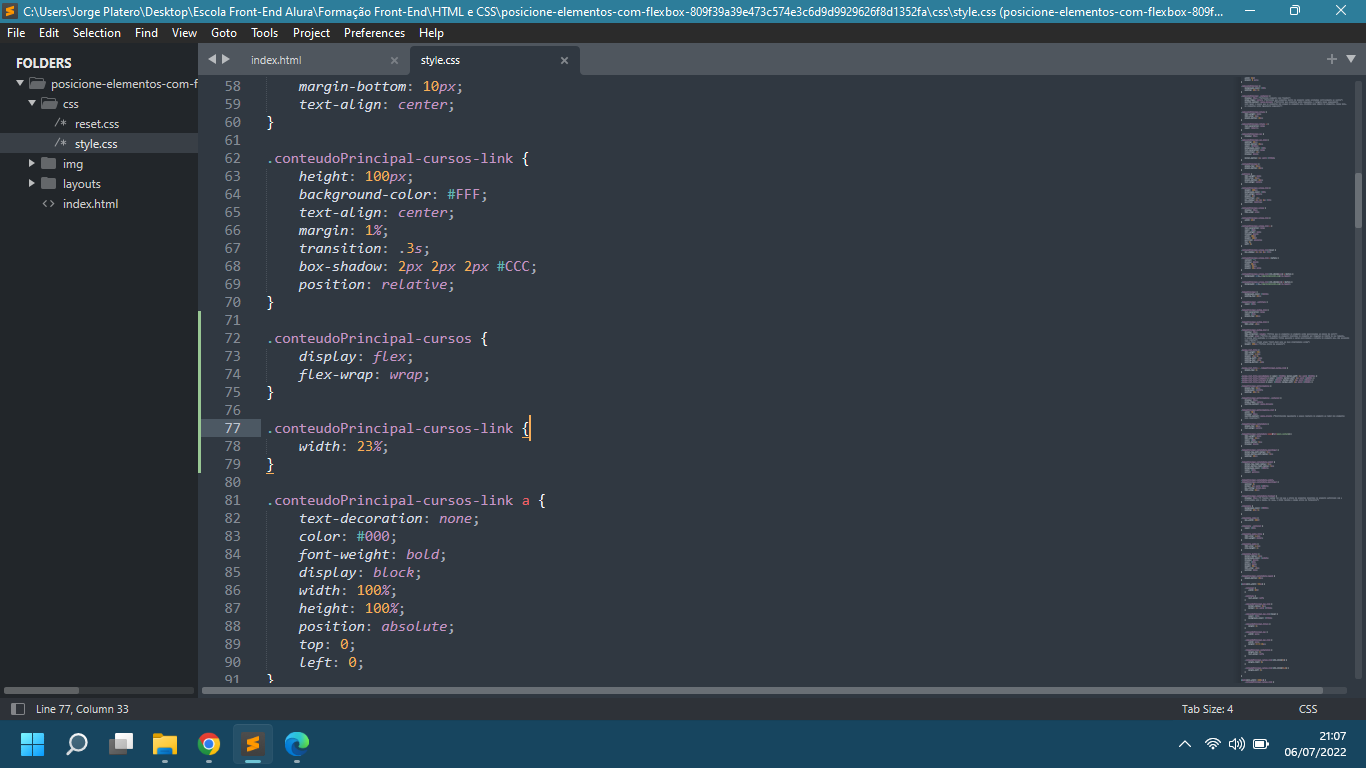Click the index.html file type icon
The image size is (1366, 768).
(48, 204)
